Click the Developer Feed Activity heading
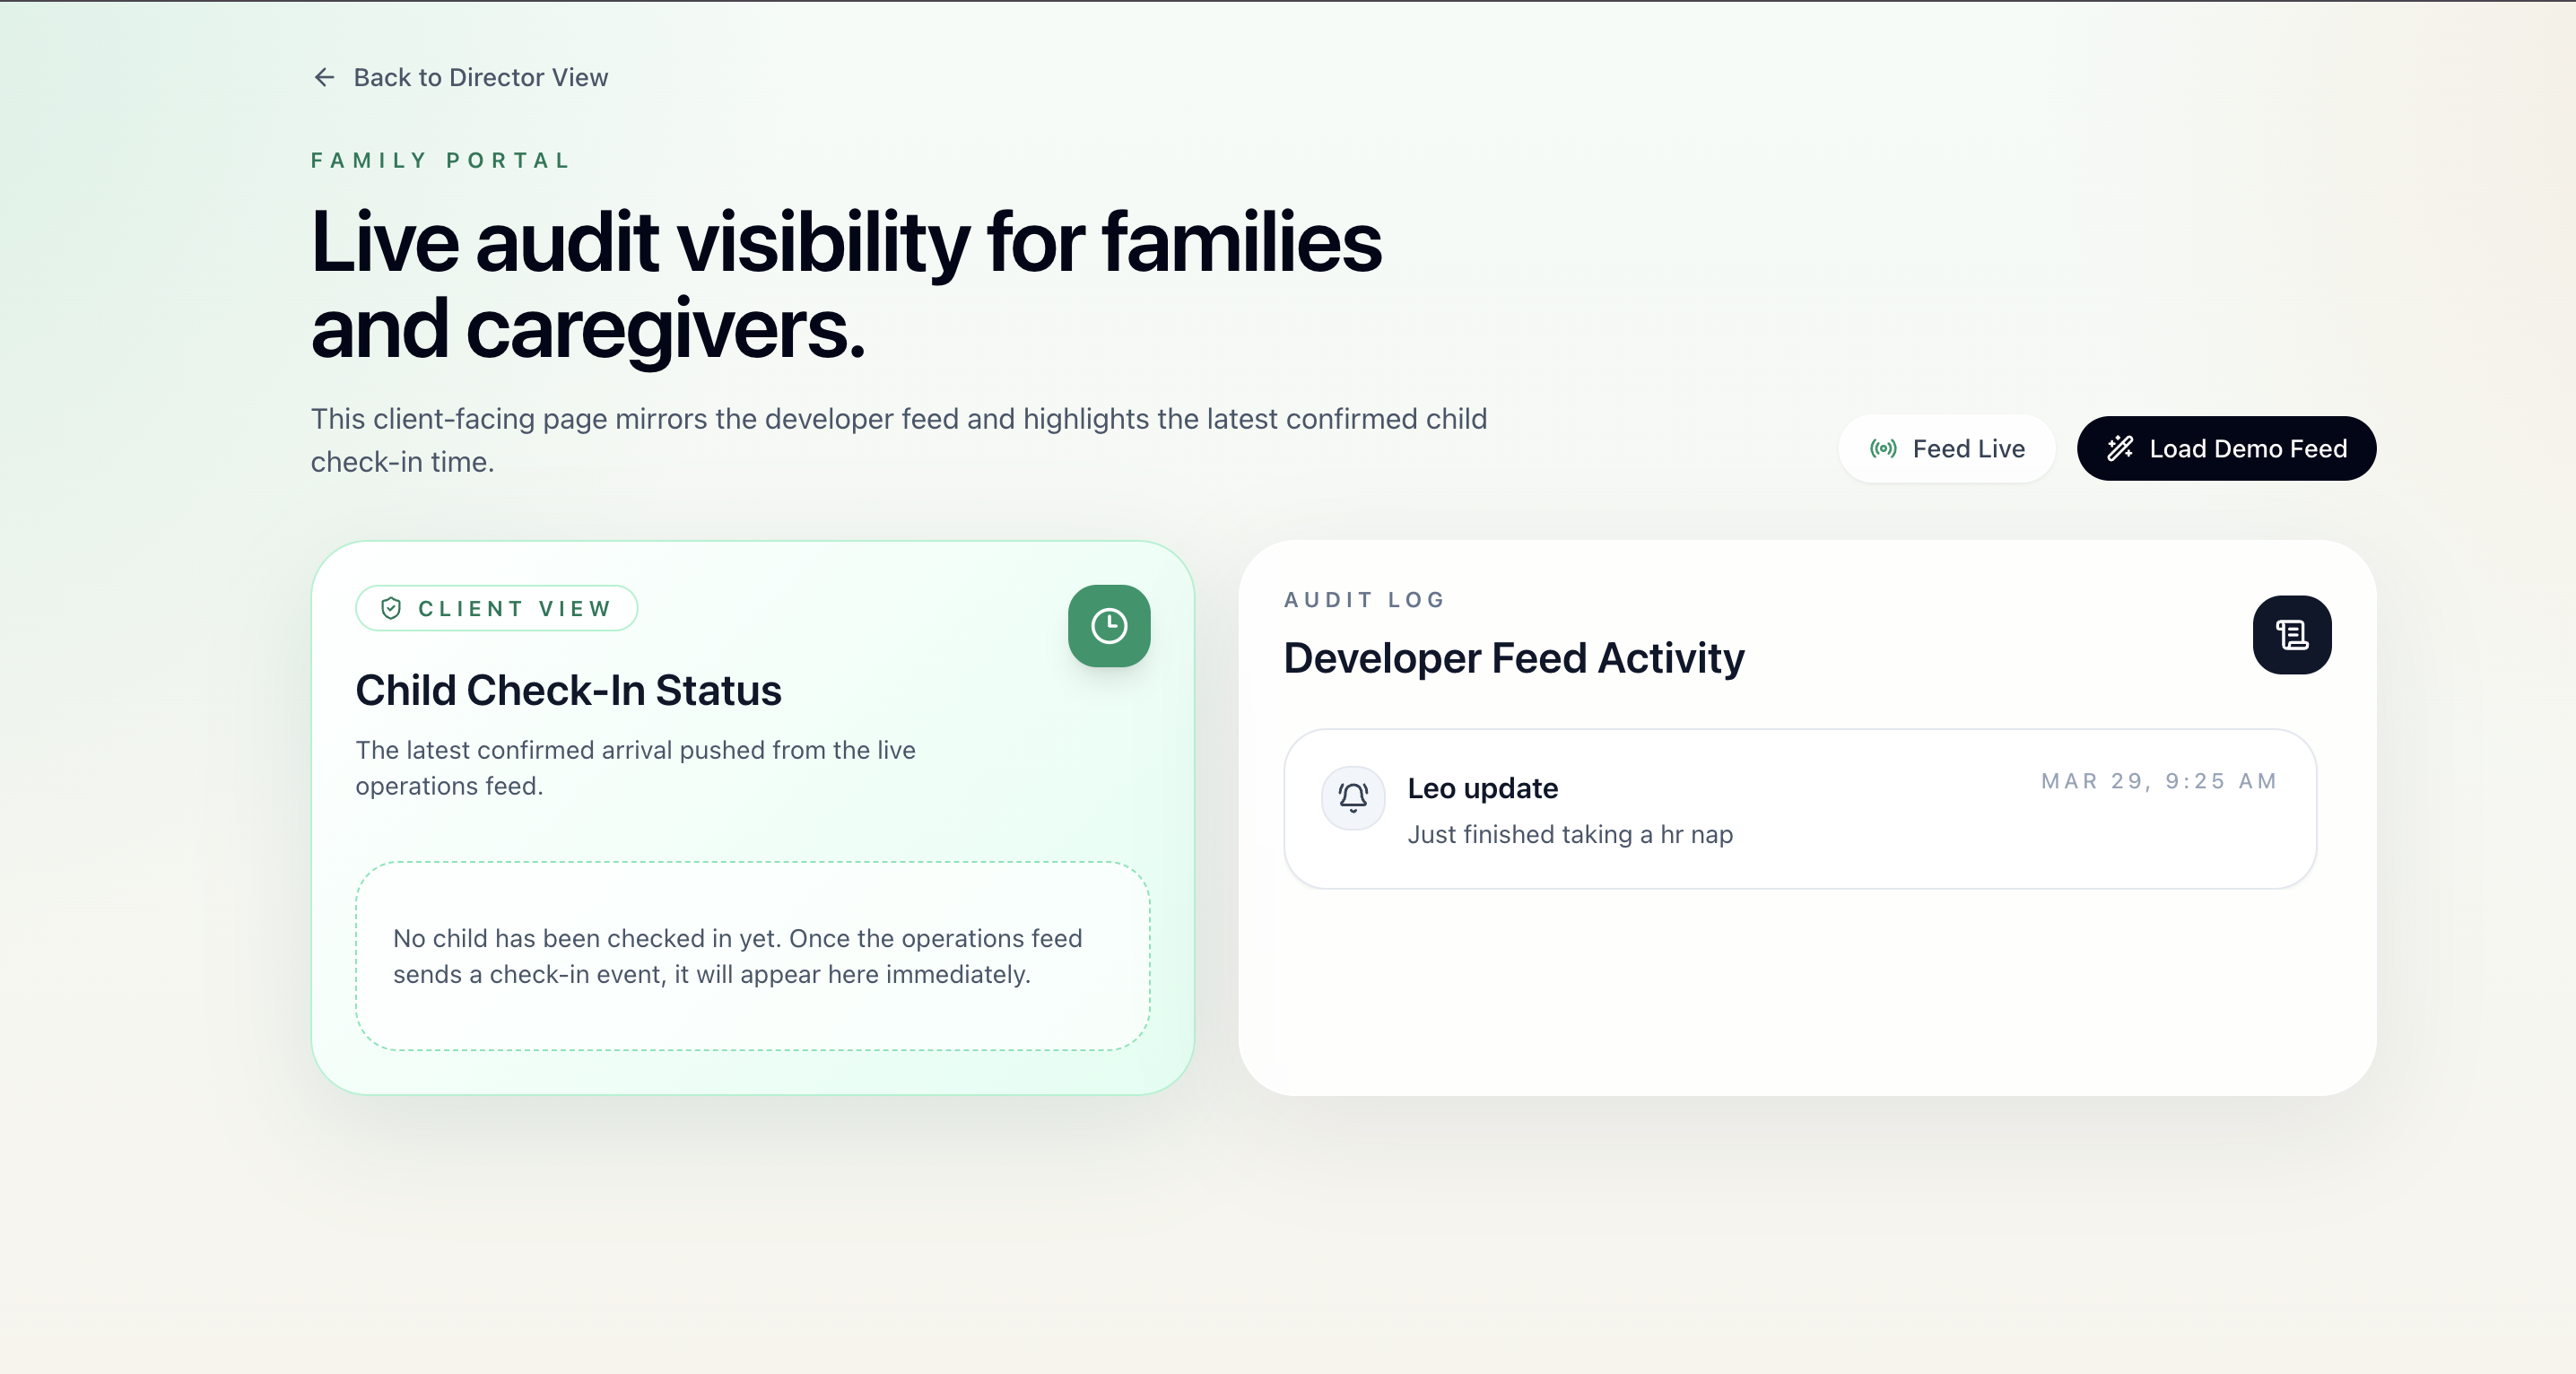 pos(1513,658)
